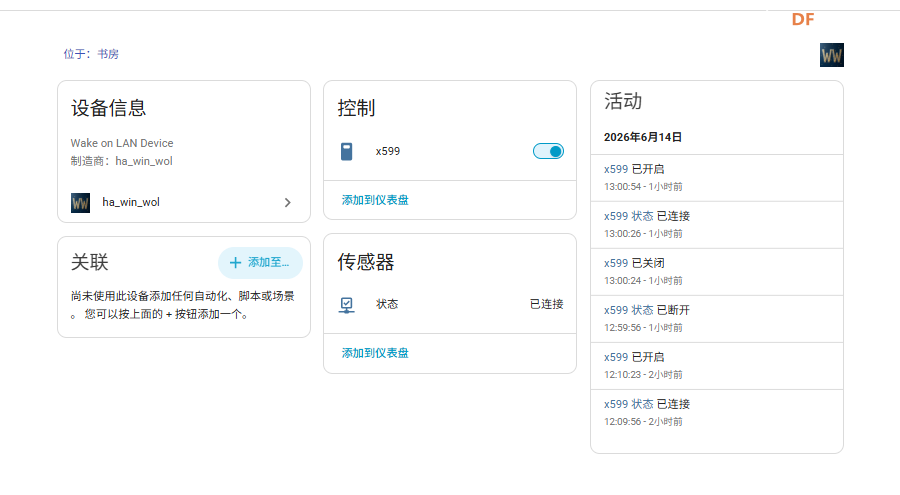Click the Wake on LAN Device text

(x=122, y=143)
